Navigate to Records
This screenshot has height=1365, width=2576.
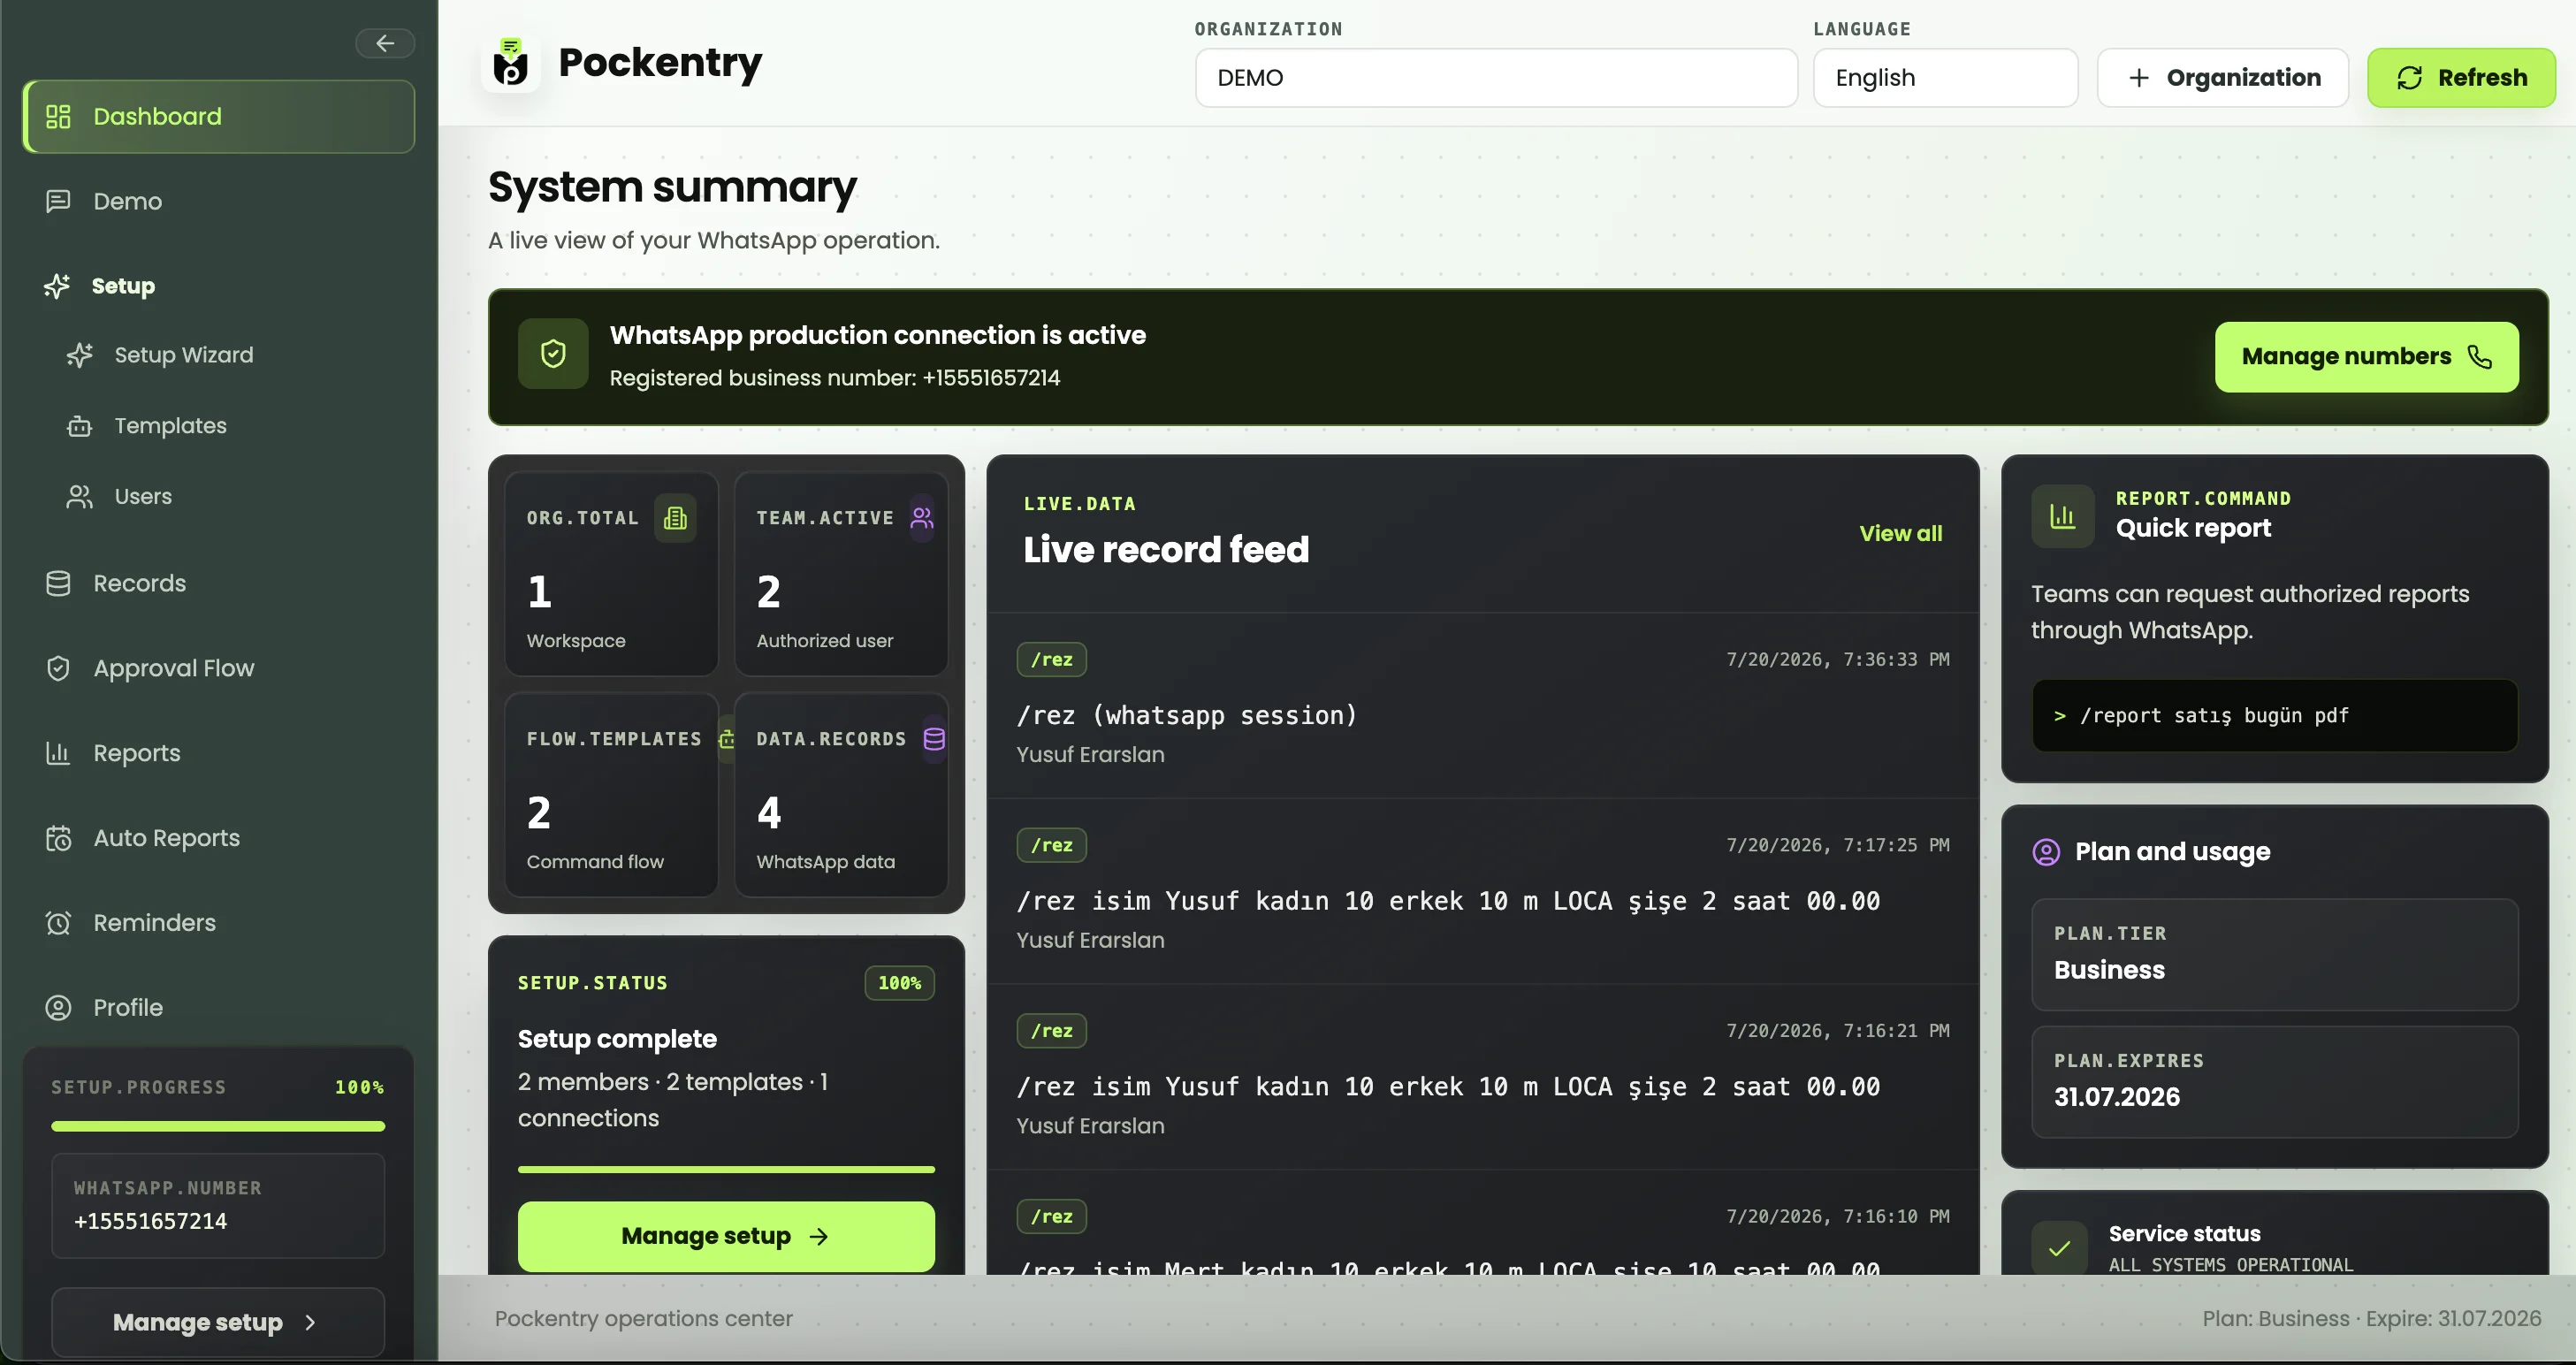coord(139,584)
